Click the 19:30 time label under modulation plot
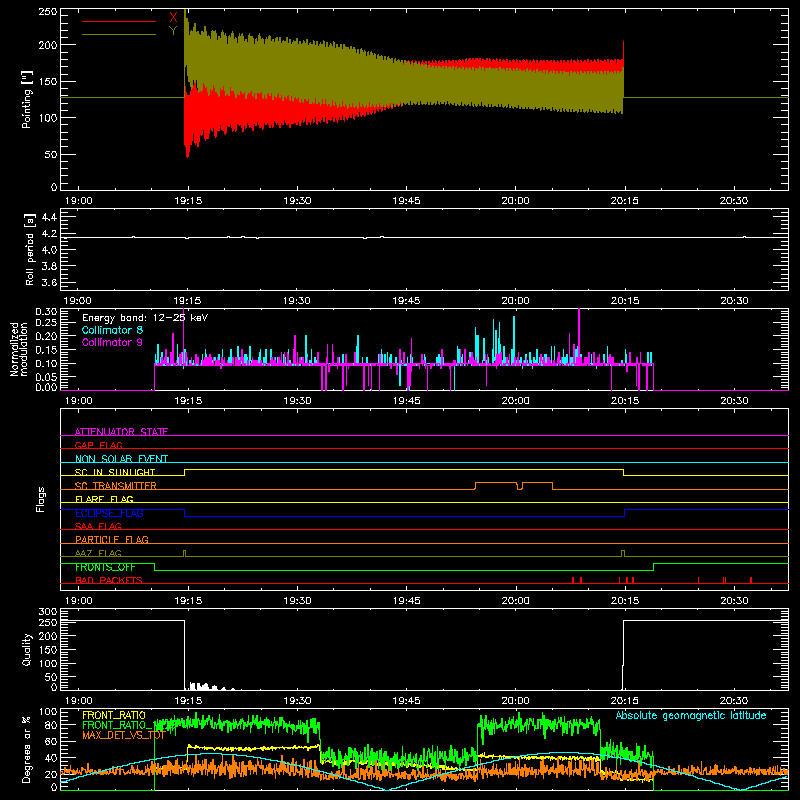The height and width of the screenshot is (800, 800). [x=297, y=401]
